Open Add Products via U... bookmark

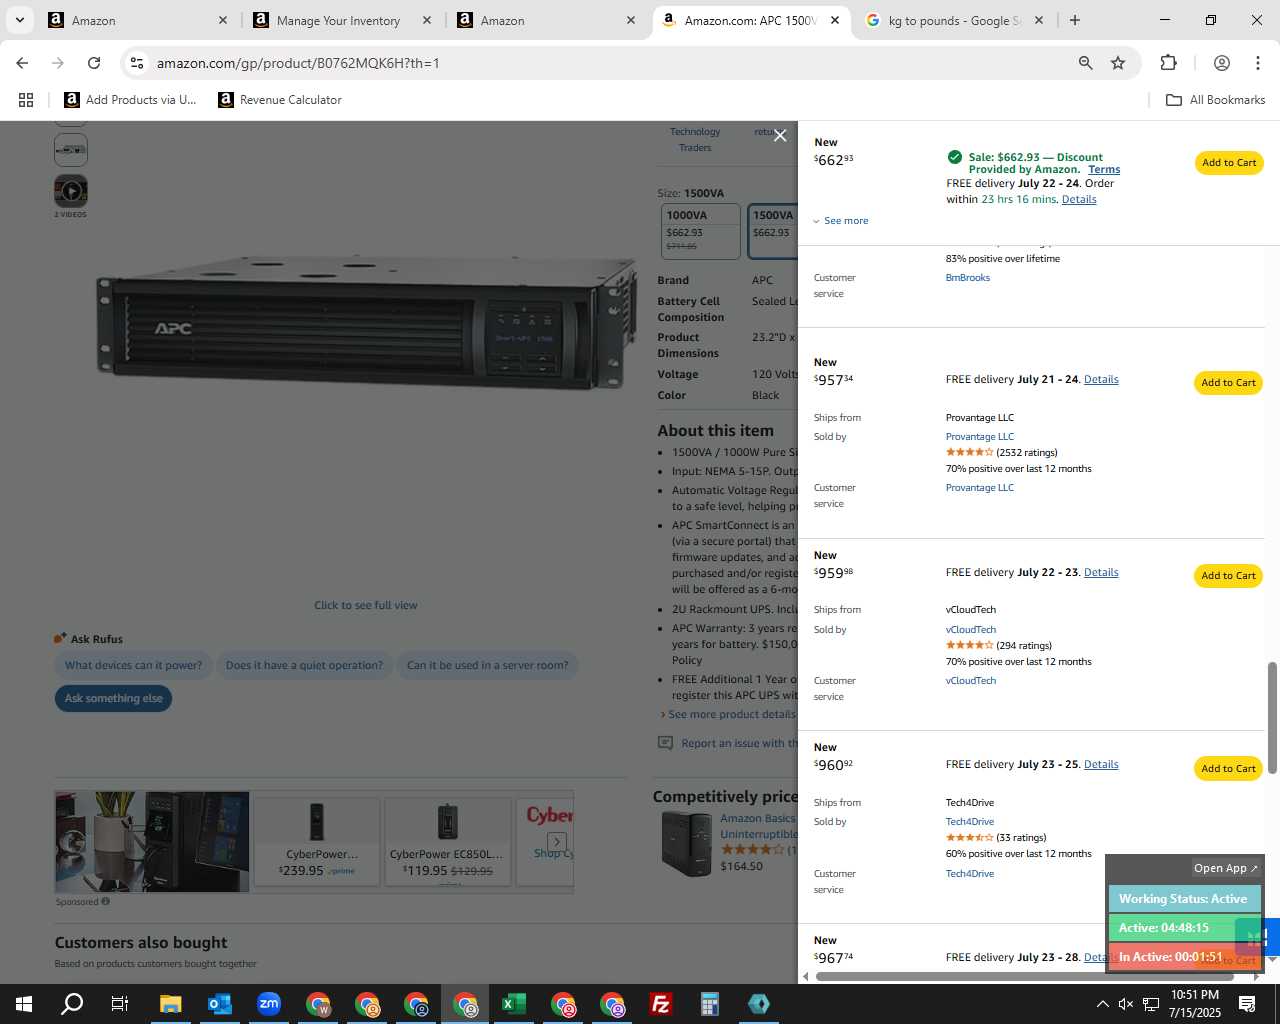[130, 100]
